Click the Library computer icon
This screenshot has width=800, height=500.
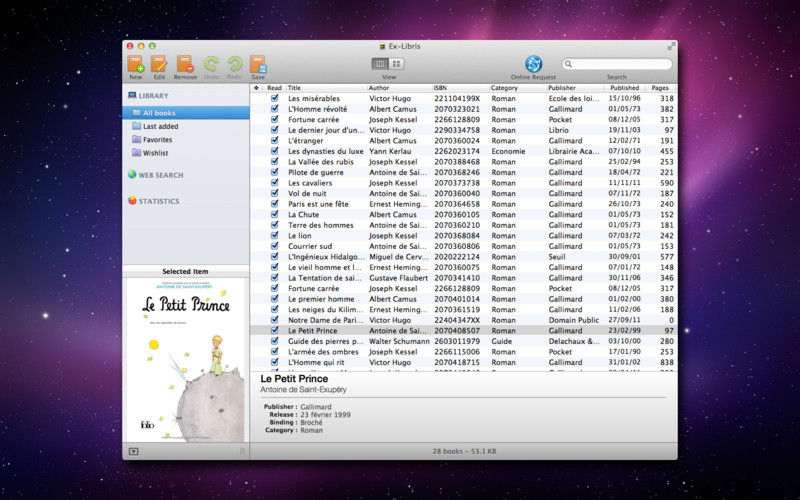(132, 95)
